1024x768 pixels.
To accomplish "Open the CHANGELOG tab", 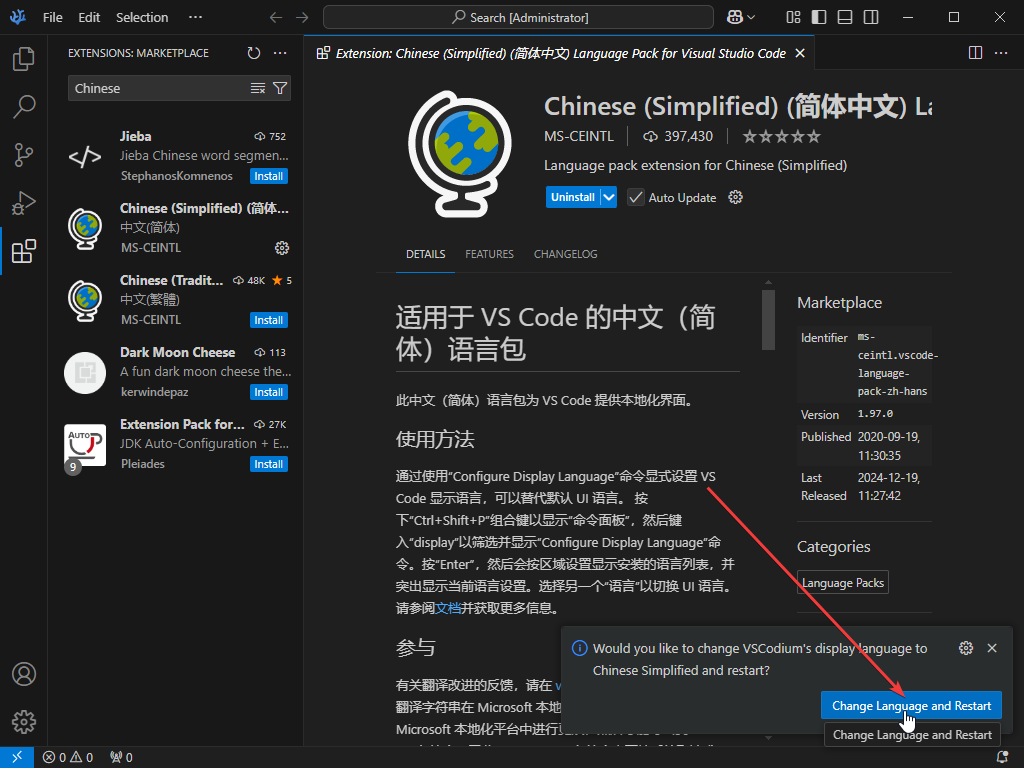I will 565,254.
